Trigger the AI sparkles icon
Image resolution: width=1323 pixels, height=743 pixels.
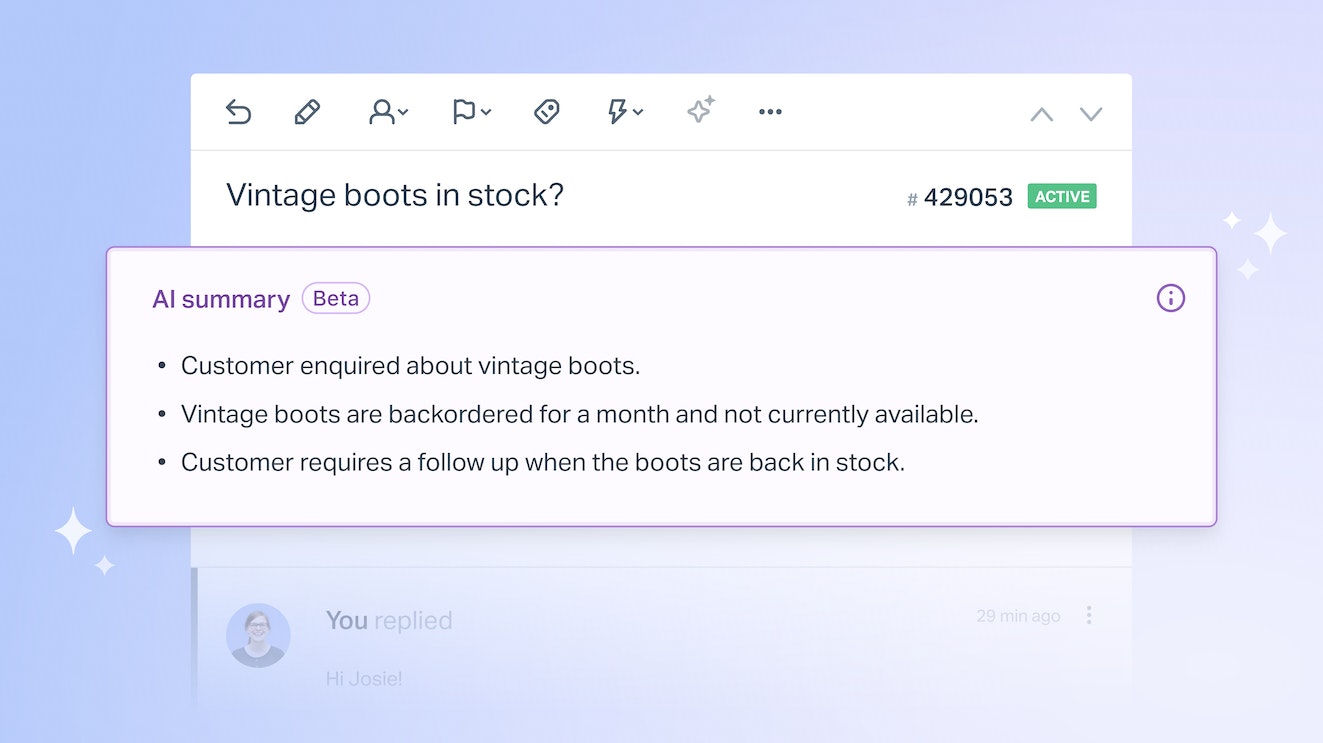click(x=699, y=112)
